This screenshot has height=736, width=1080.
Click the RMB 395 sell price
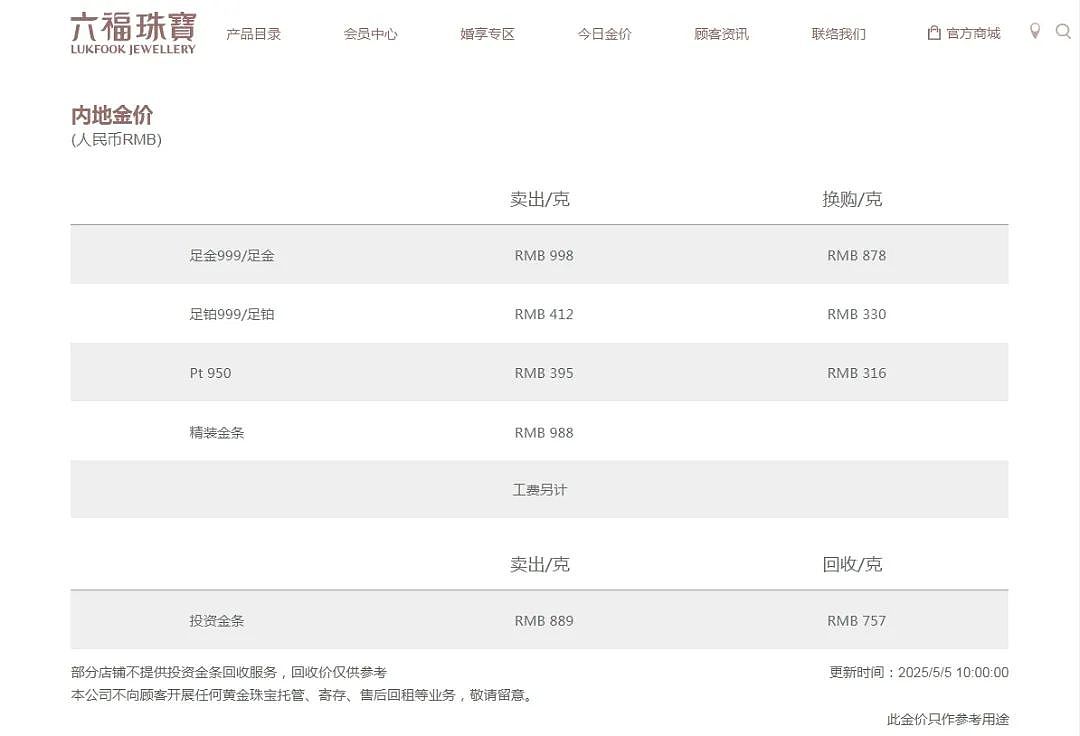point(544,373)
